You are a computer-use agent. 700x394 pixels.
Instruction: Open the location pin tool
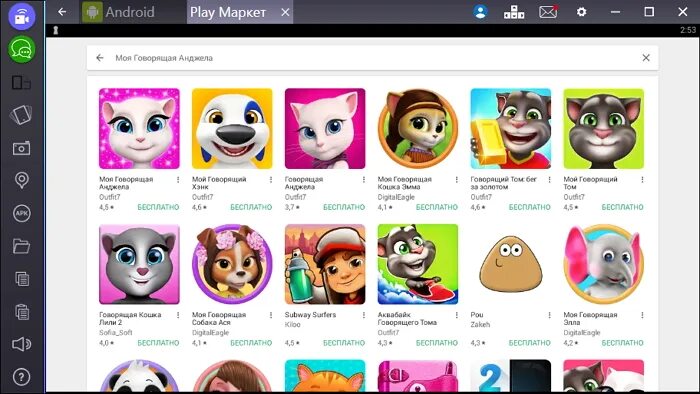coord(21,180)
